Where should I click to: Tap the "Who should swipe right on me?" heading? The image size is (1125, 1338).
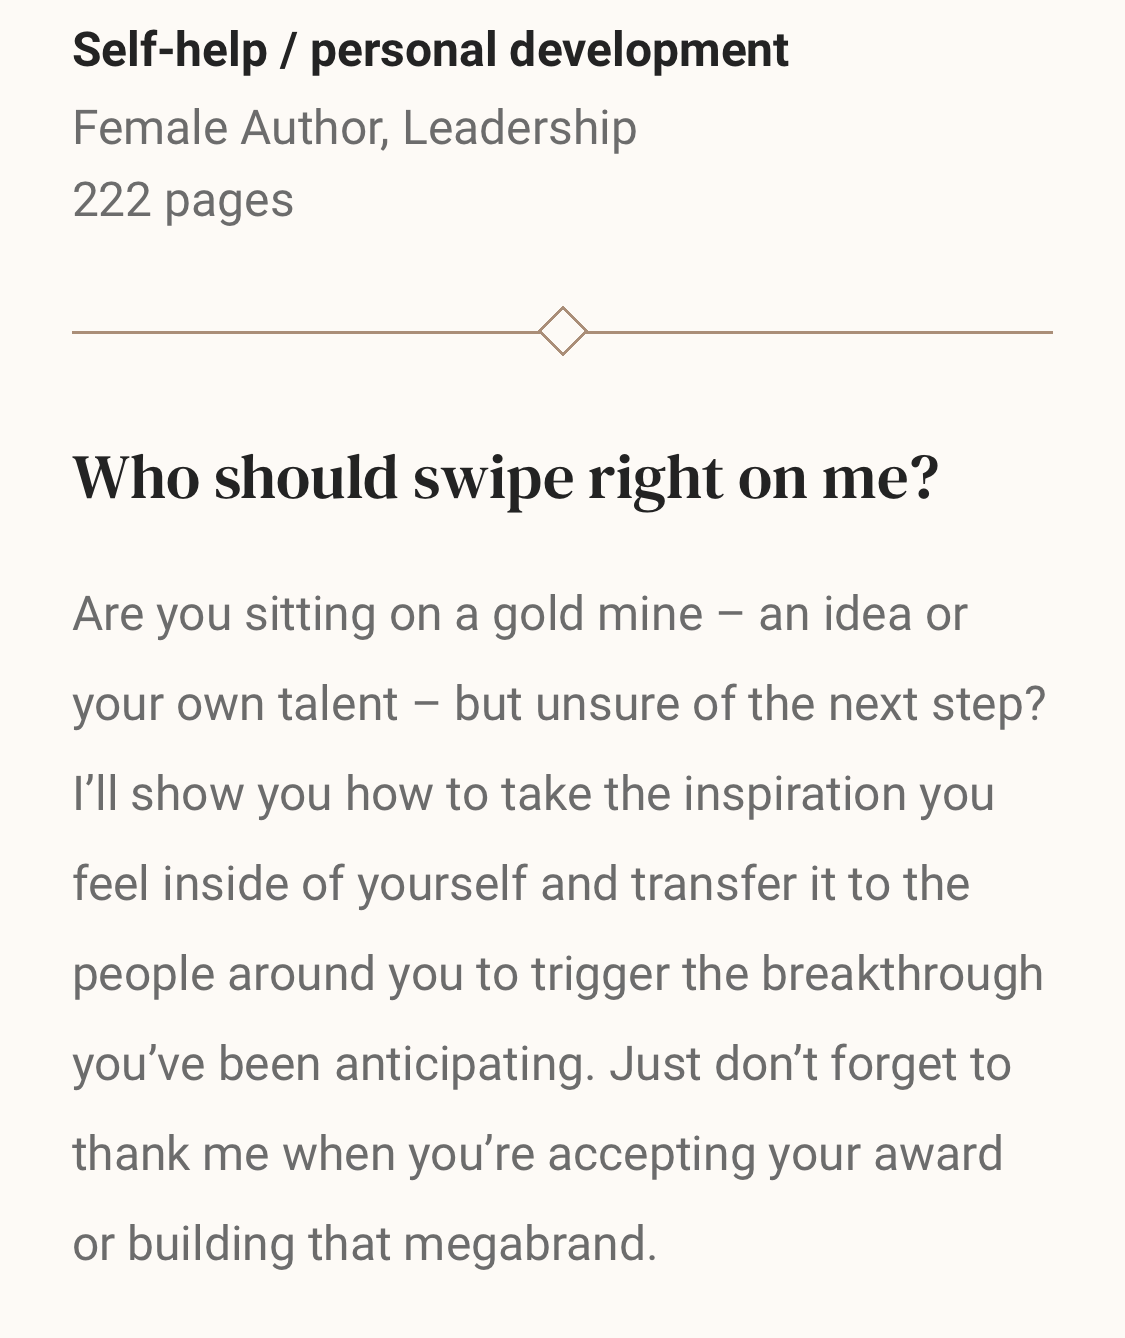pyautogui.click(x=506, y=477)
